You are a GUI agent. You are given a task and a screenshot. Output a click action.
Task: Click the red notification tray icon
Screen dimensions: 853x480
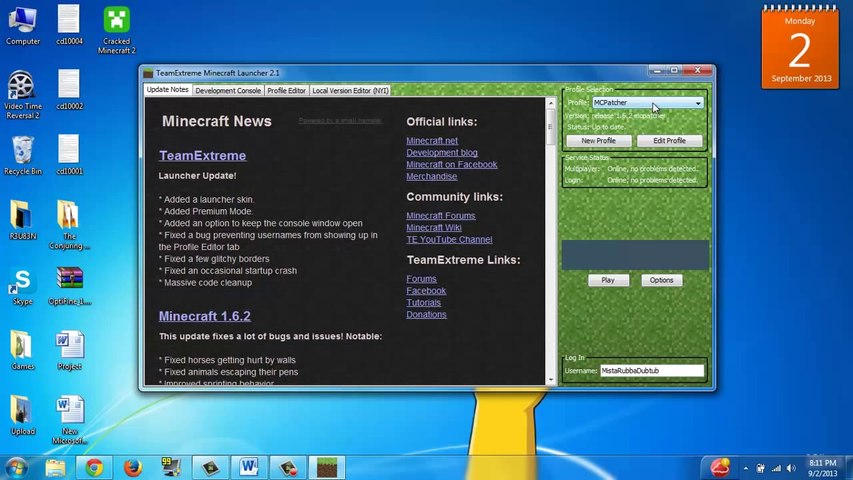pyautogui.click(x=720, y=467)
